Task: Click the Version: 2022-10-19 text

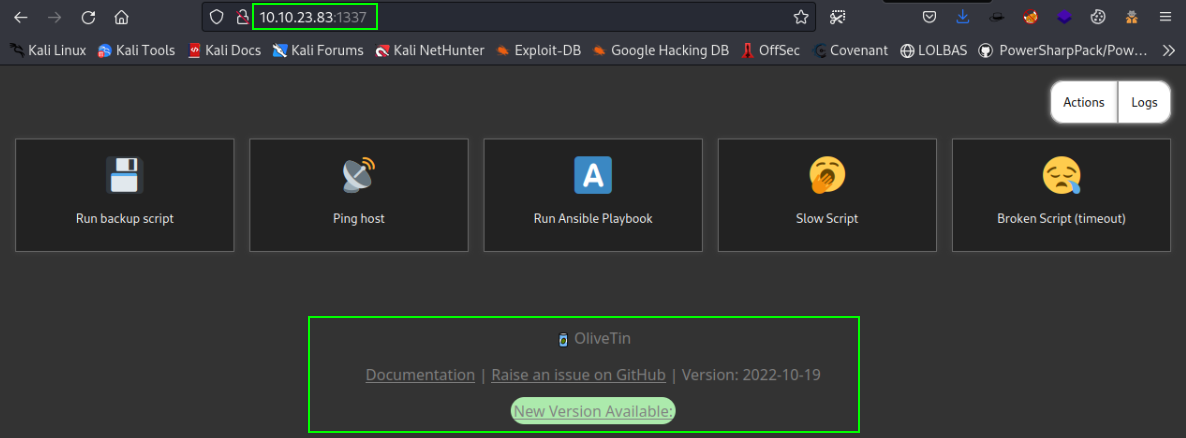Action: point(751,375)
